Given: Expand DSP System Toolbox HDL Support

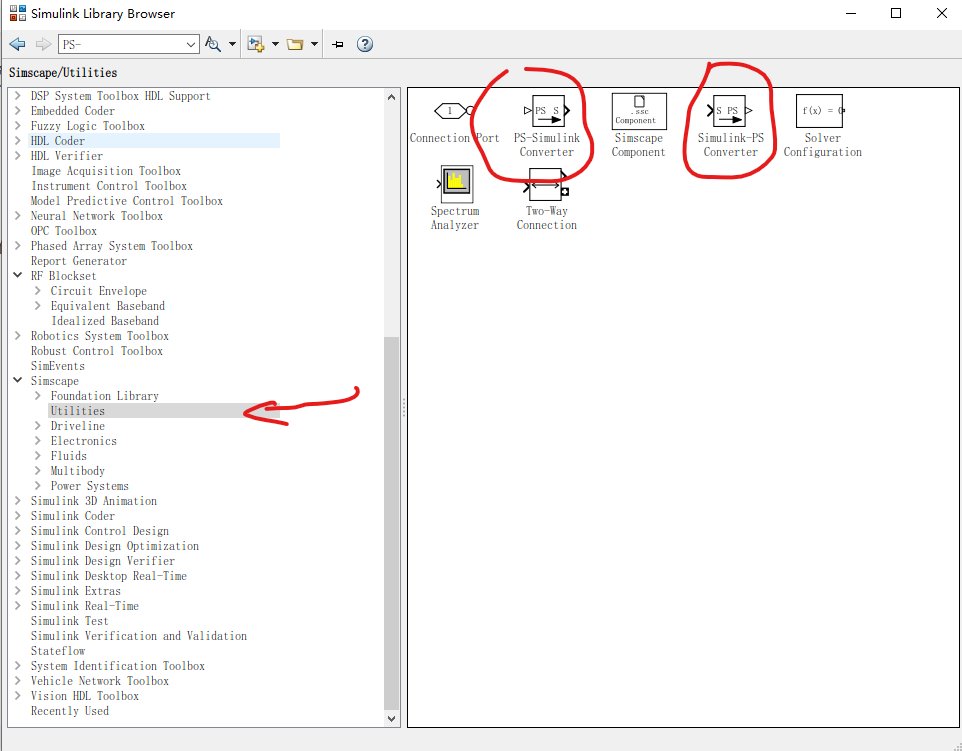Looking at the screenshot, I should [x=18, y=96].
